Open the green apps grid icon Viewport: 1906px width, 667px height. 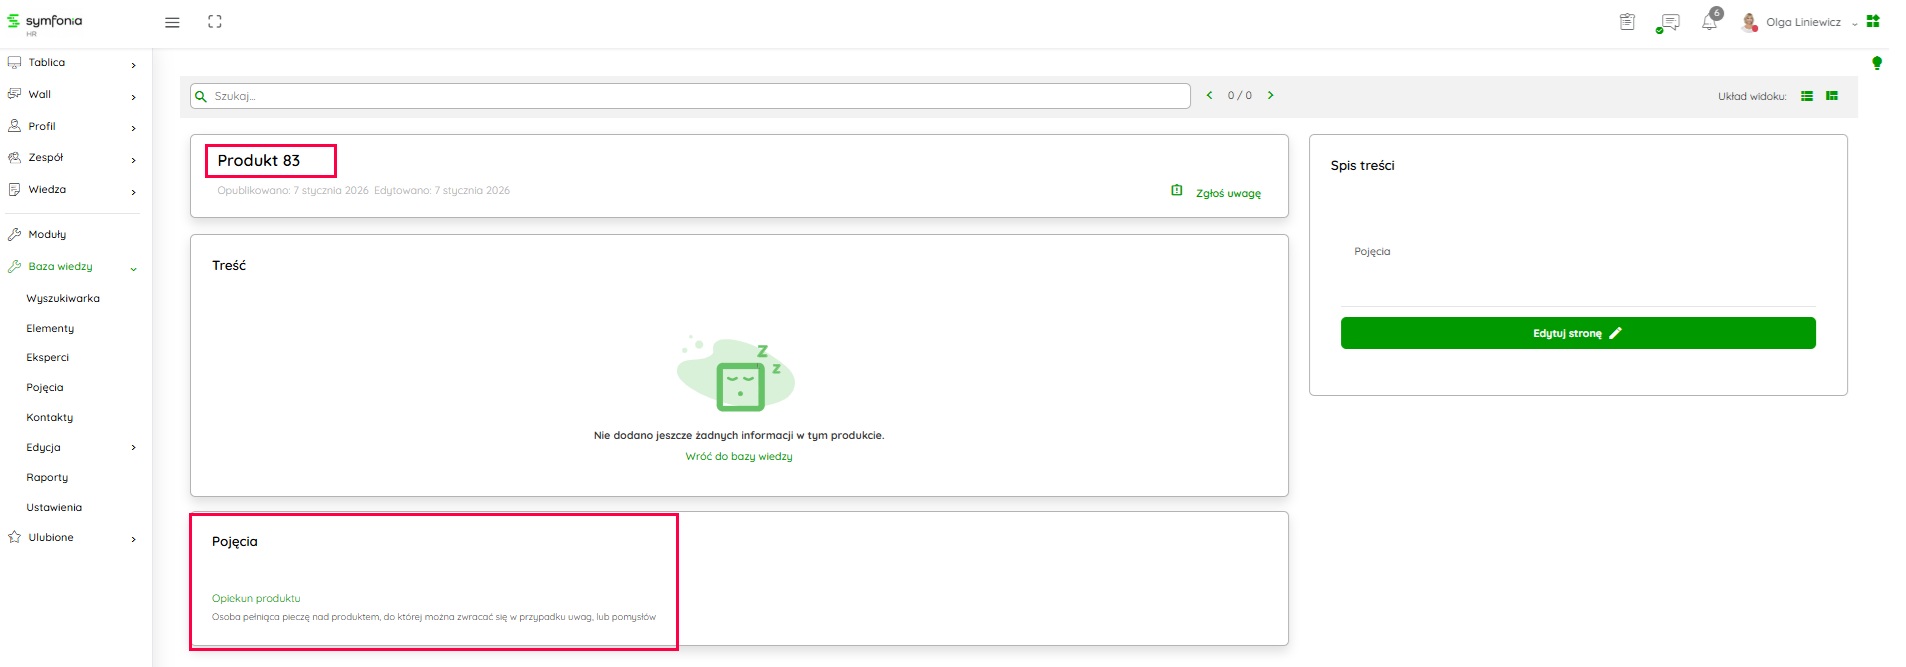click(x=1873, y=21)
